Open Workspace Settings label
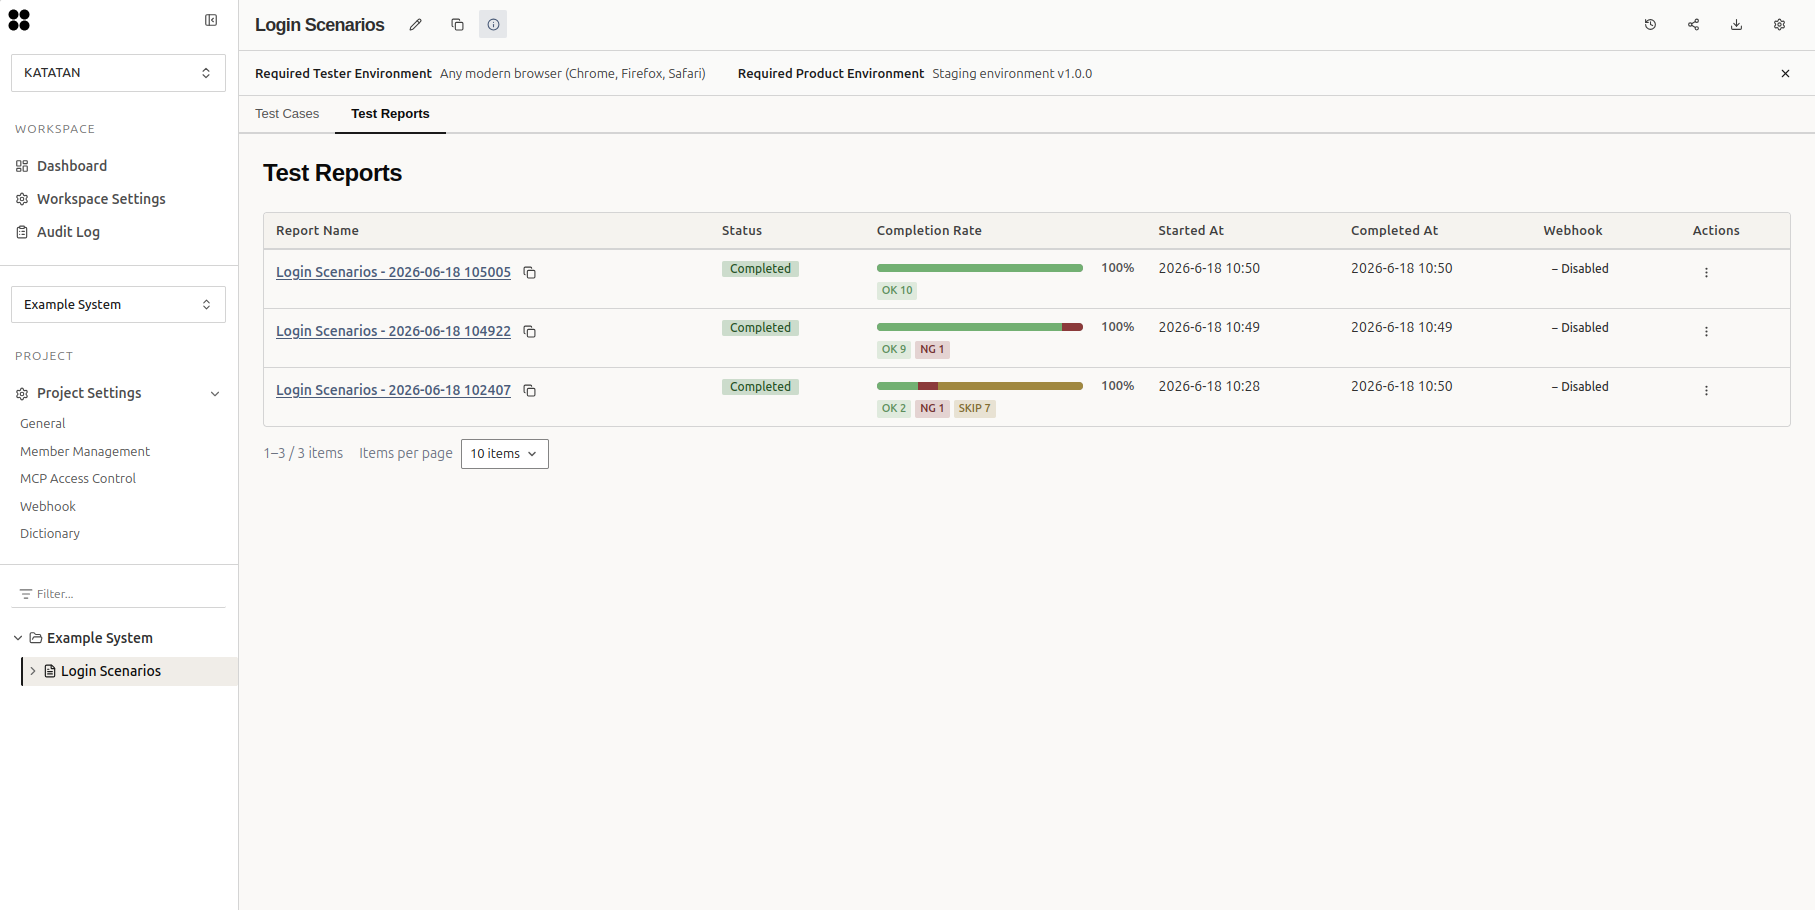 101,199
